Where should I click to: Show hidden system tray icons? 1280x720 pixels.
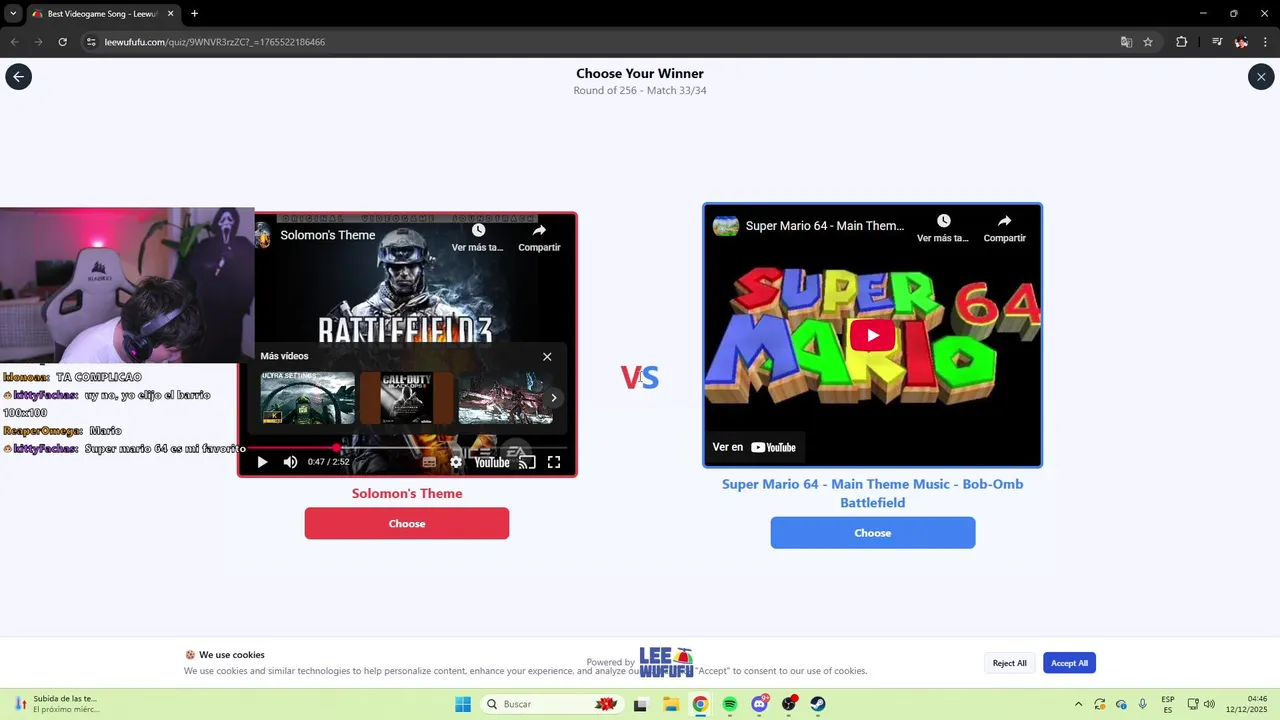pyautogui.click(x=1078, y=704)
